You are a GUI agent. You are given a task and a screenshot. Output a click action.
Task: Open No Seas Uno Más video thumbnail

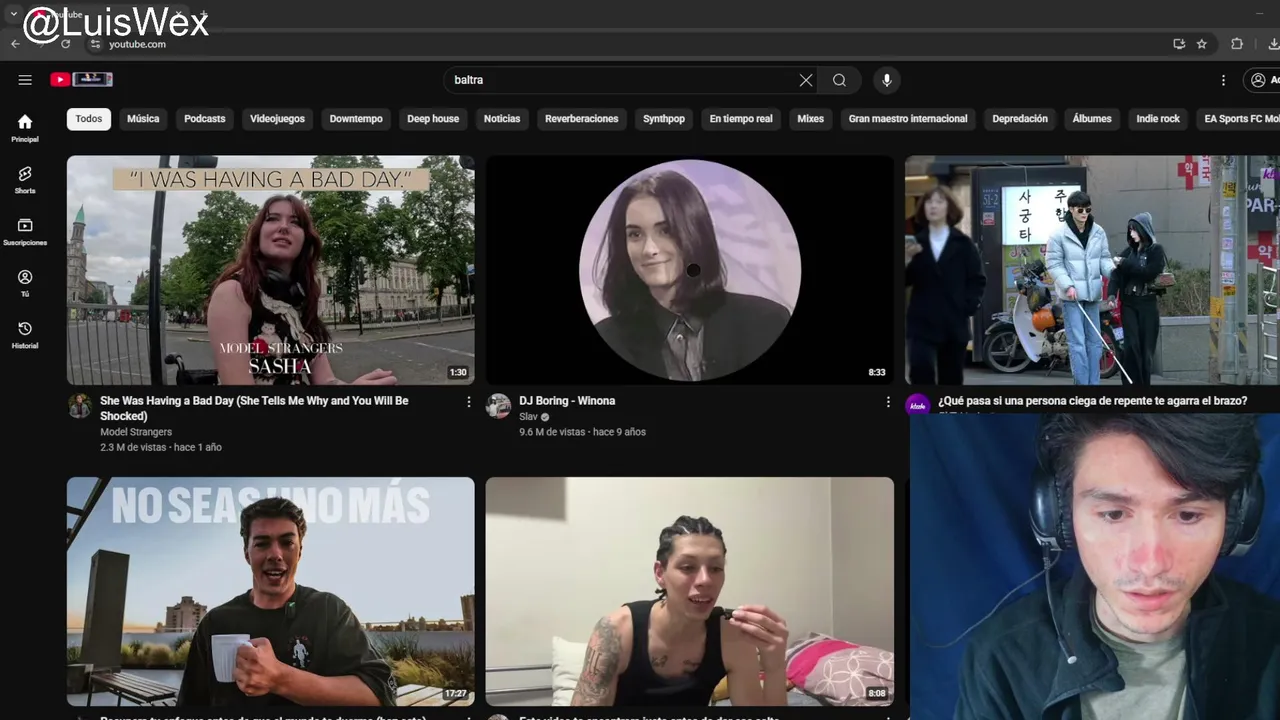click(271, 591)
